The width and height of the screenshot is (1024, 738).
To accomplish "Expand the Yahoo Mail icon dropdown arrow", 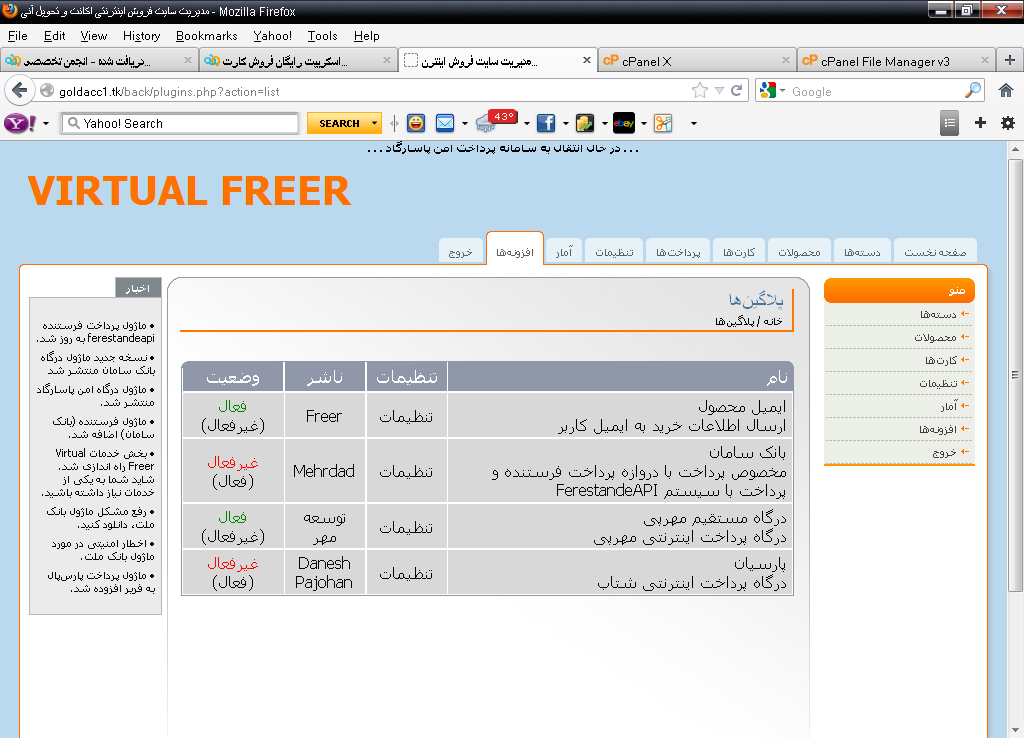I will (x=464, y=123).
